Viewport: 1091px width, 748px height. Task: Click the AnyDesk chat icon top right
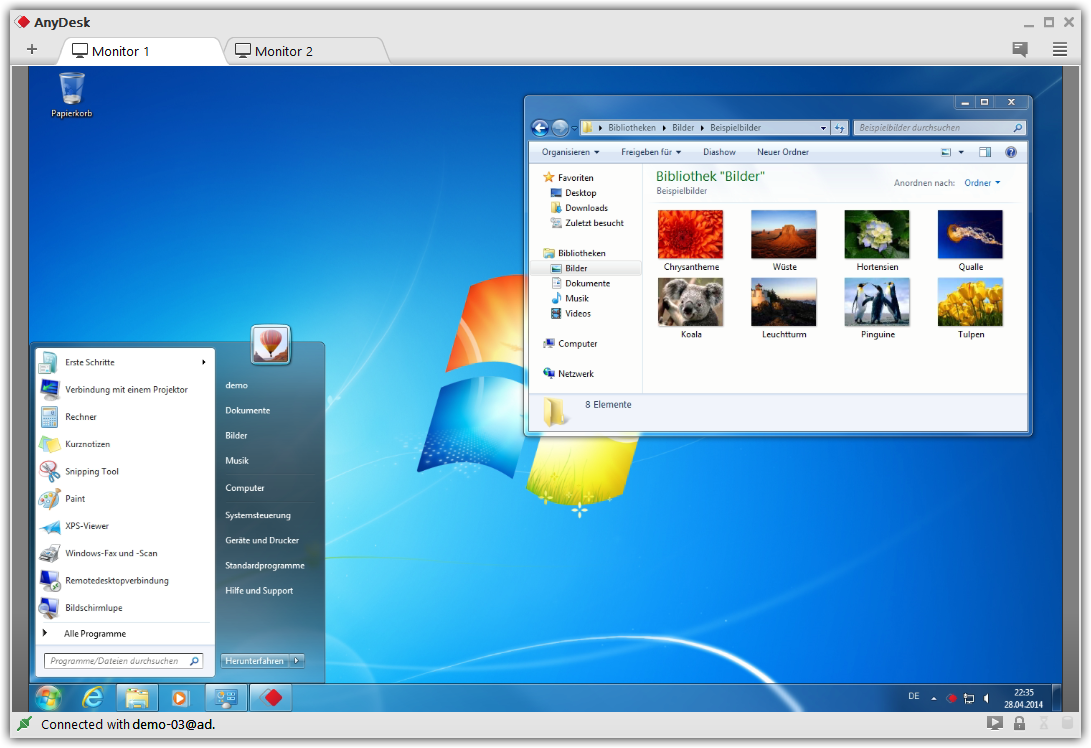coord(1019,48)
